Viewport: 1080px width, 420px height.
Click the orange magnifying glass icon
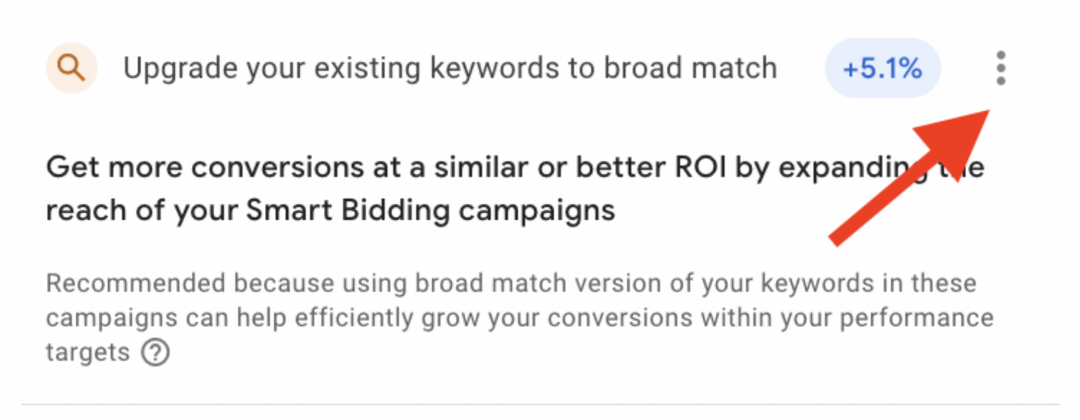click(x=71, y=68)
